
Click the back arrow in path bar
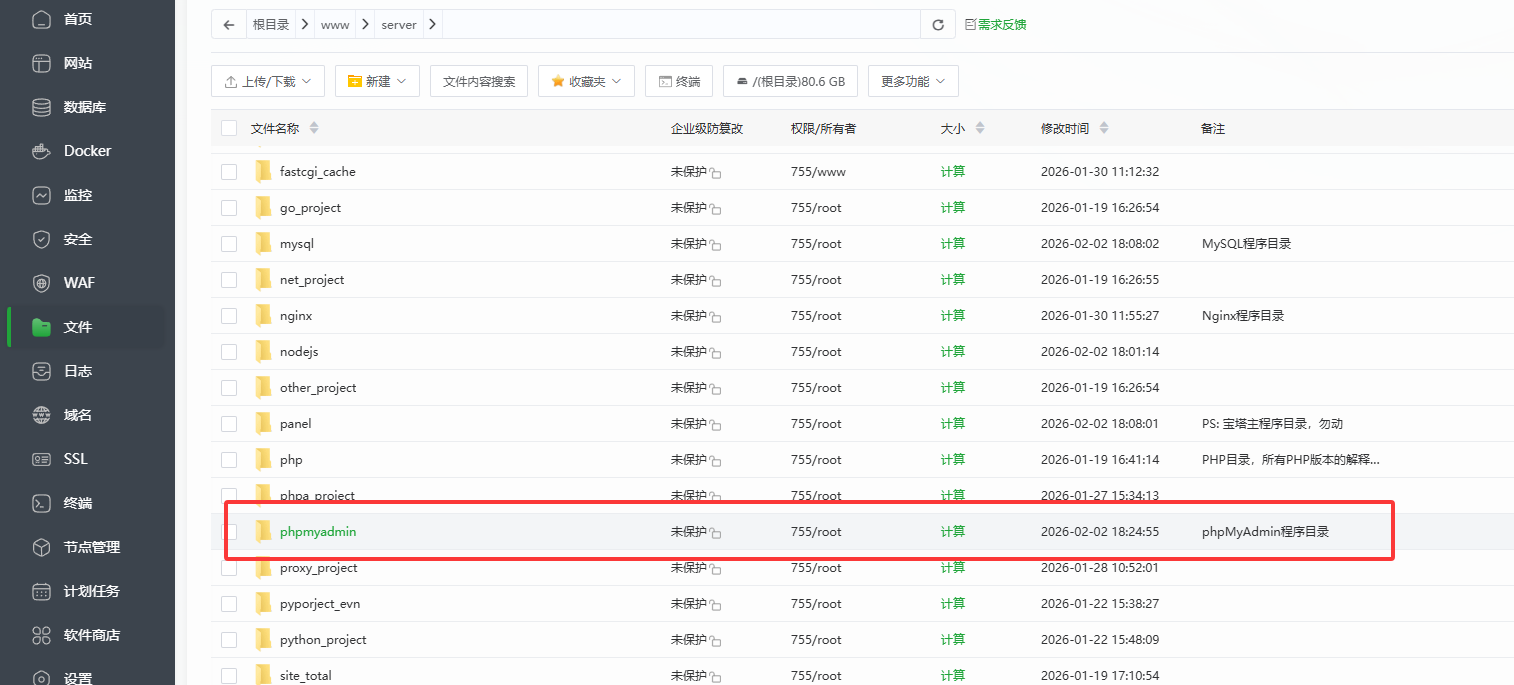tap(229, 25)
